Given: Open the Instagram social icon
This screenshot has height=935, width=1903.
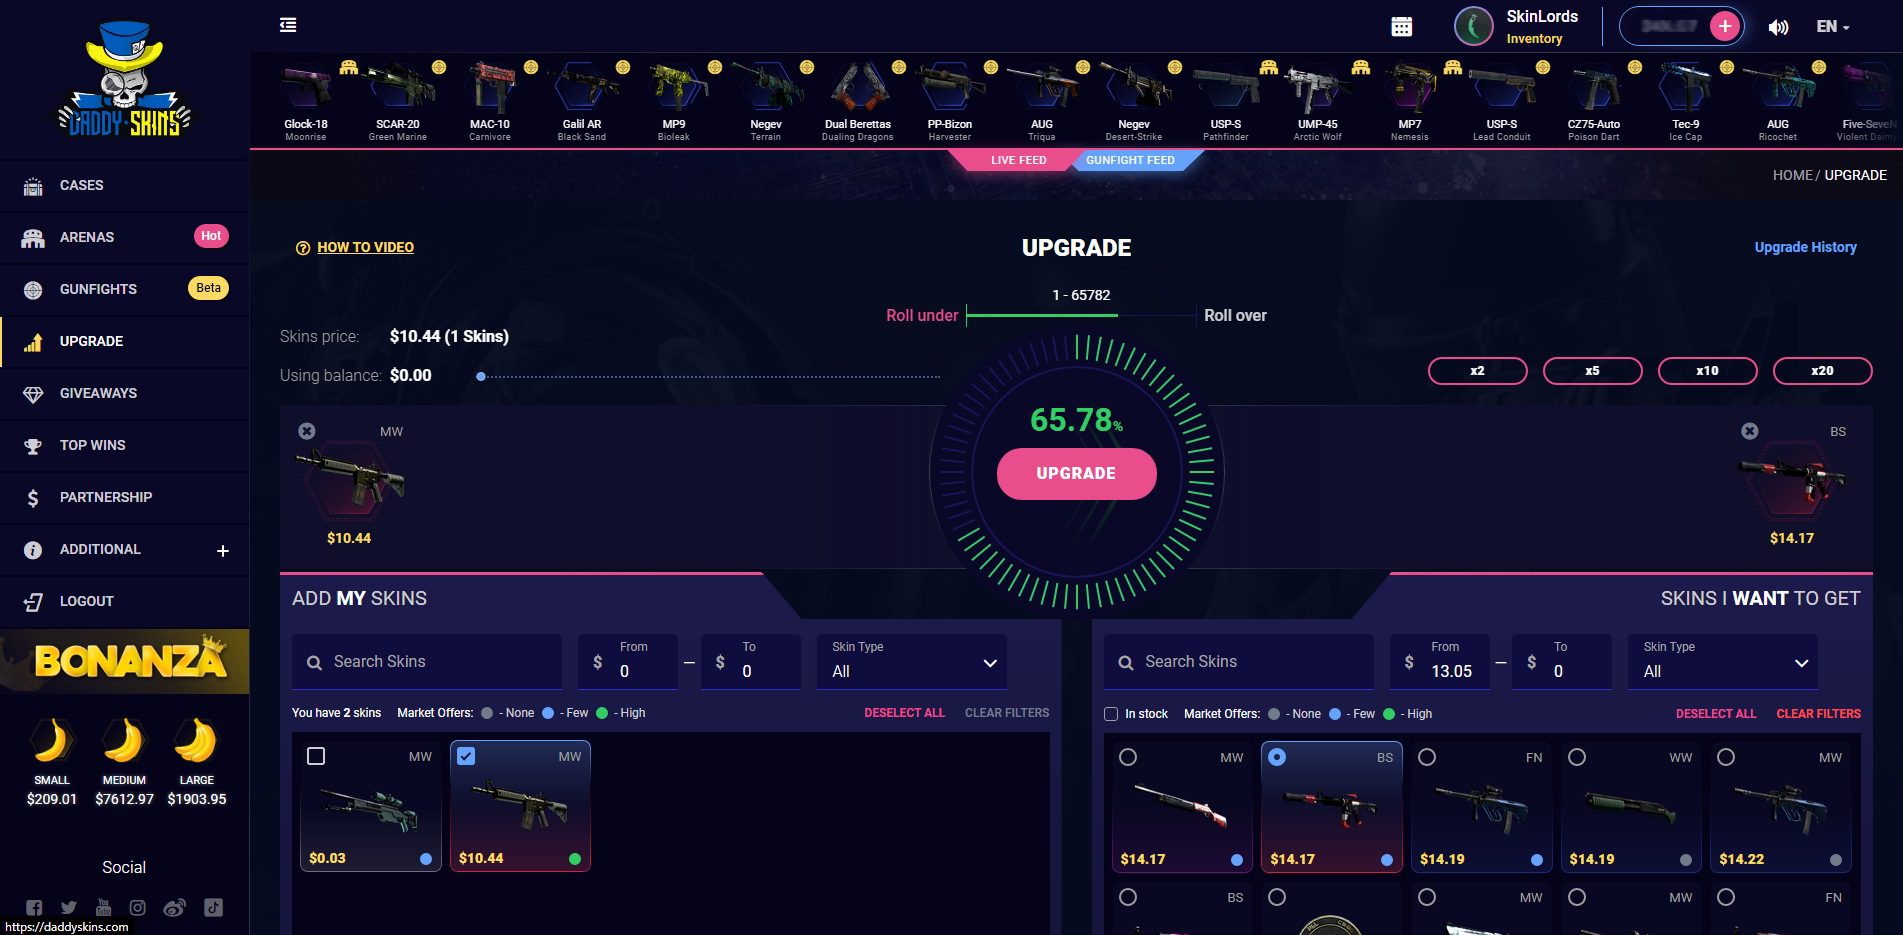Looking at the screenshot, I should 138,908.
